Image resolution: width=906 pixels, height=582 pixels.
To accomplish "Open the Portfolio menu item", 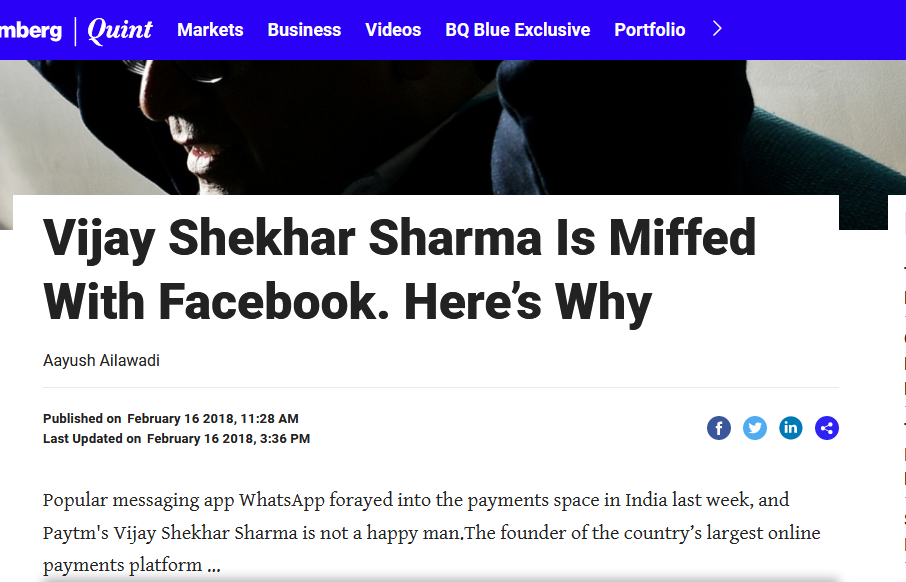I will click(x=649, y=29).
